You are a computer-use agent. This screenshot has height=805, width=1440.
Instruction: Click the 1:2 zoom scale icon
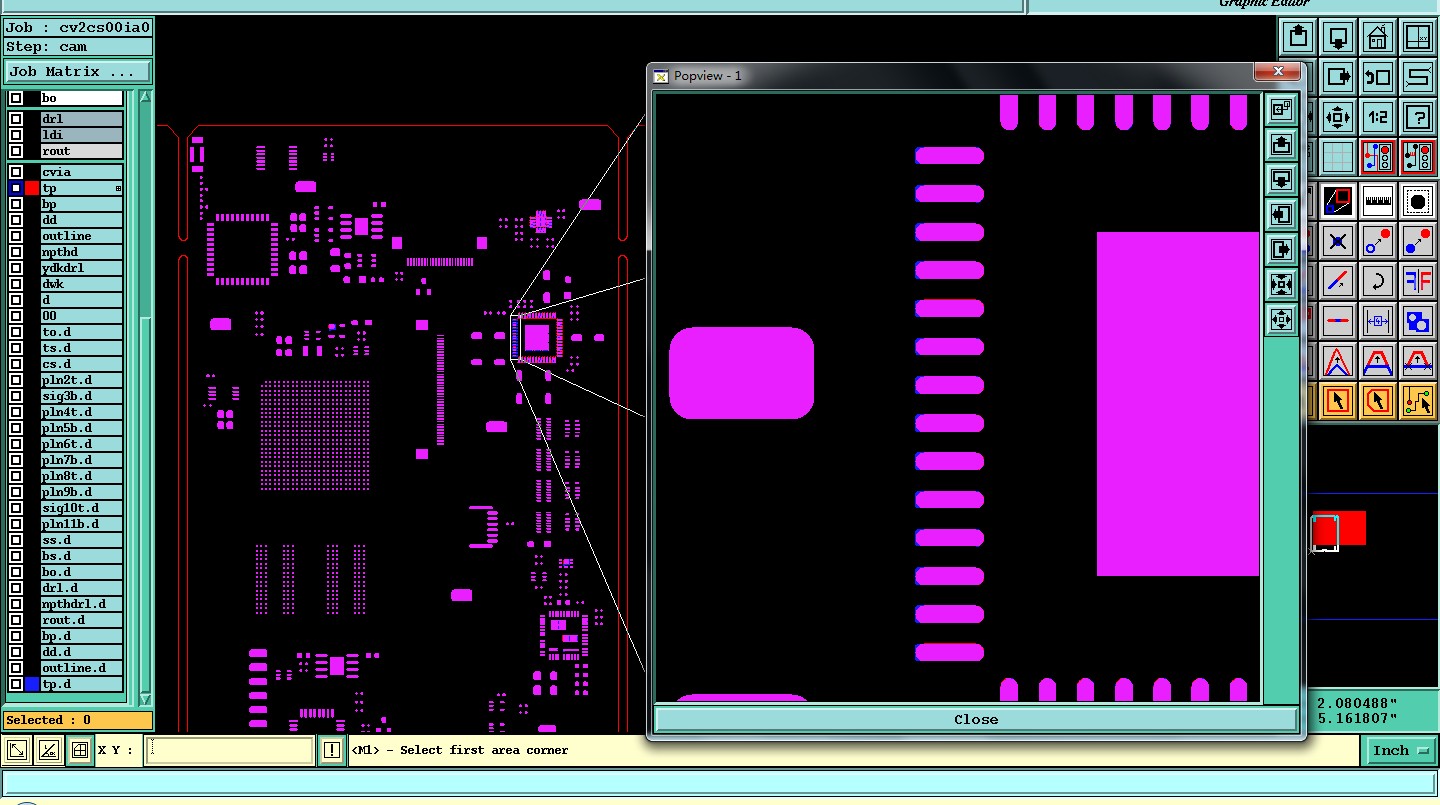point(1377,116)
